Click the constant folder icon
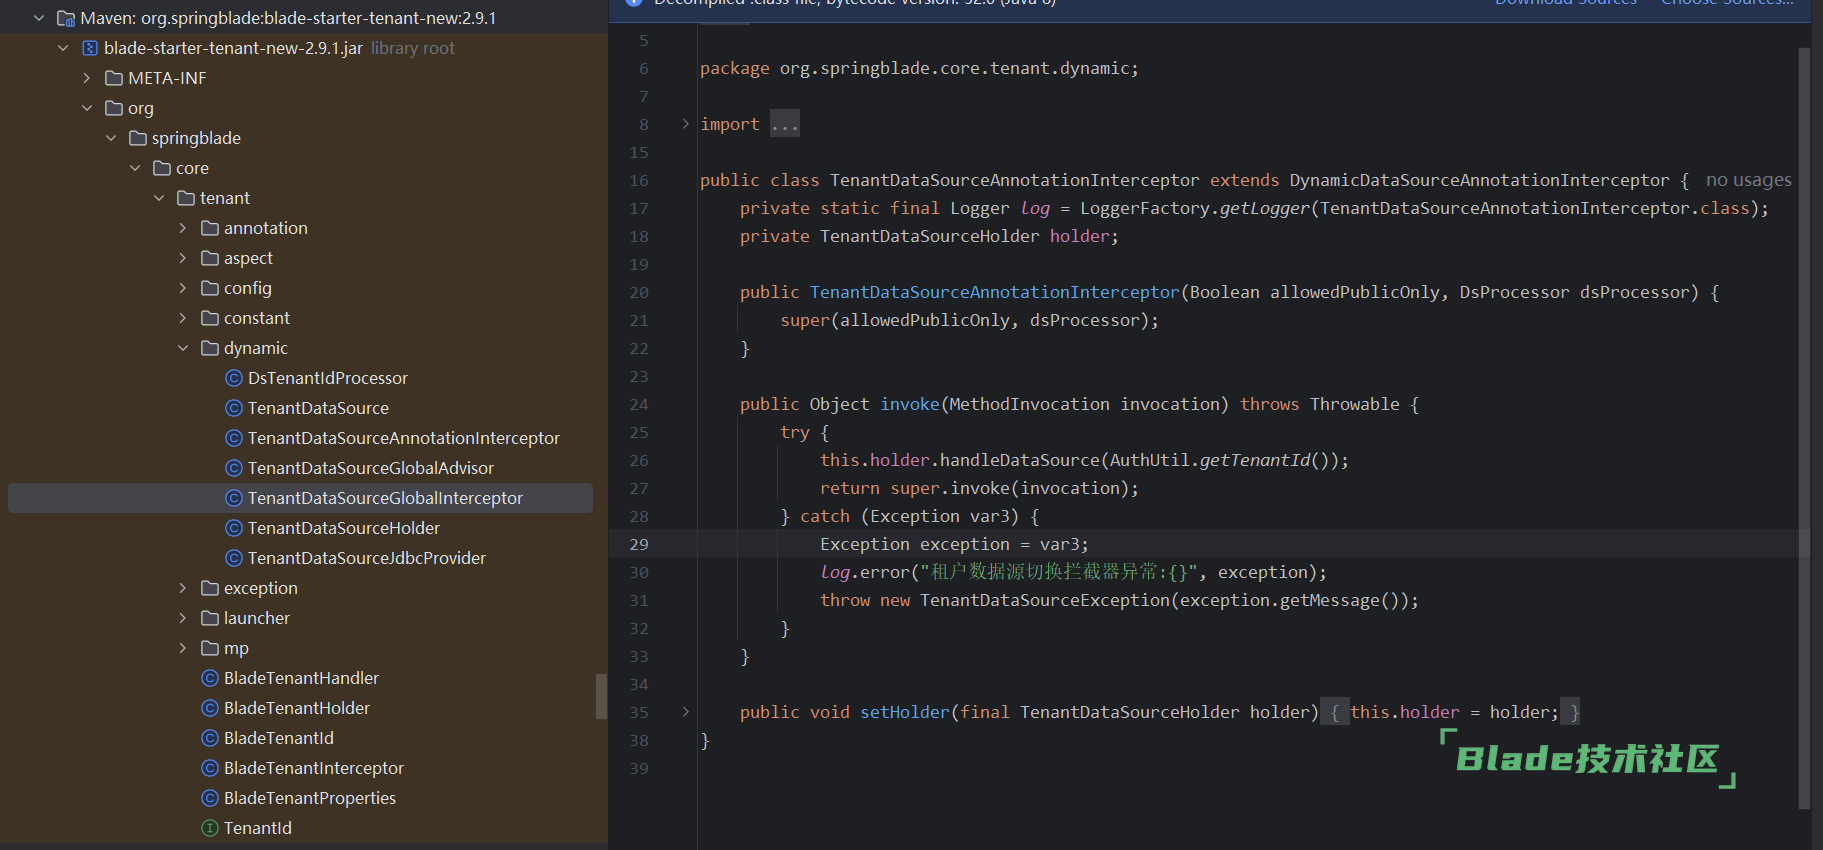This screenshot has height=850, width=1823. click(210, 318)
